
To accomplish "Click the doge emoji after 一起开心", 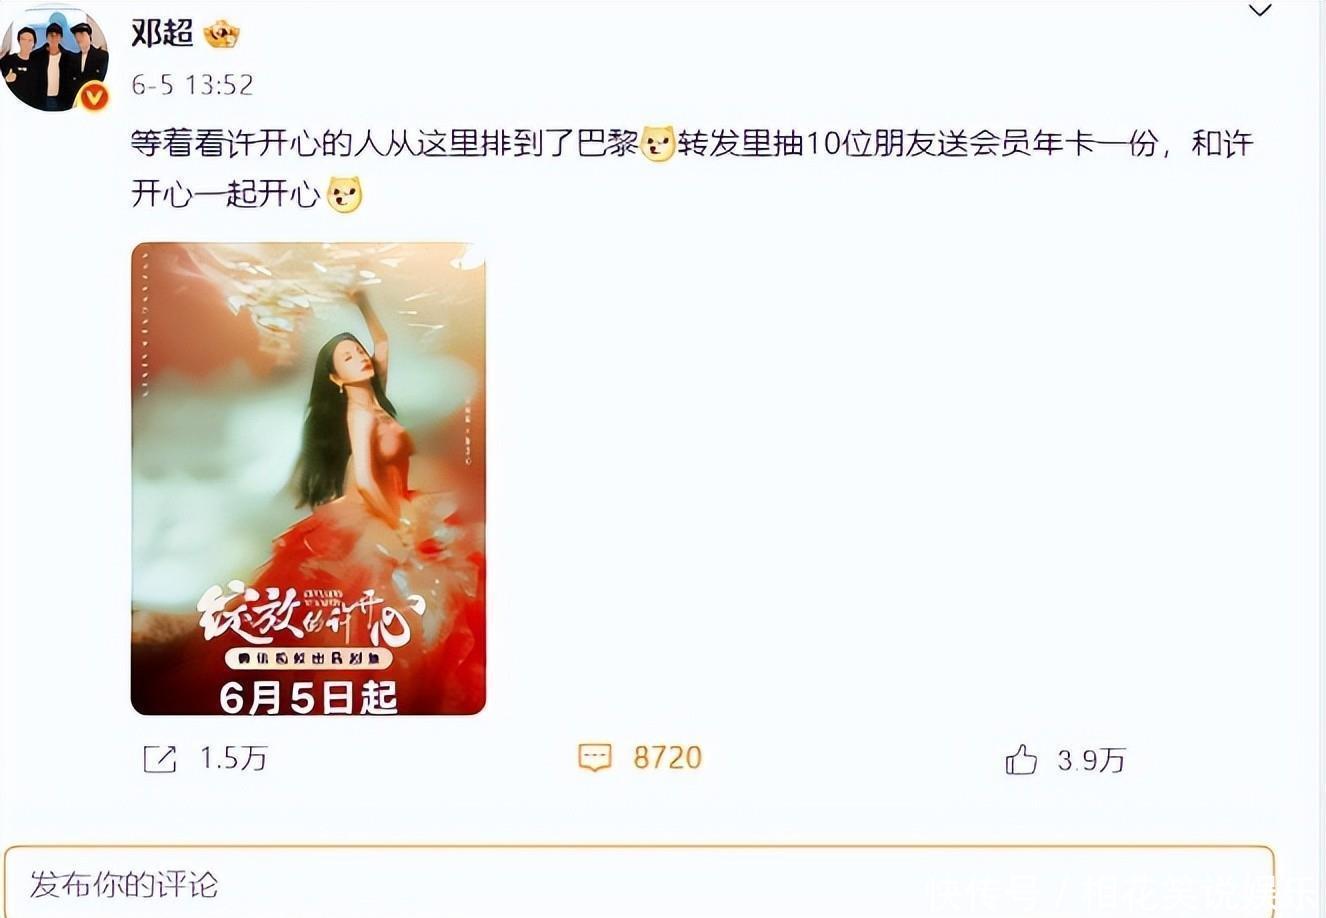I will tap(344, 193).
